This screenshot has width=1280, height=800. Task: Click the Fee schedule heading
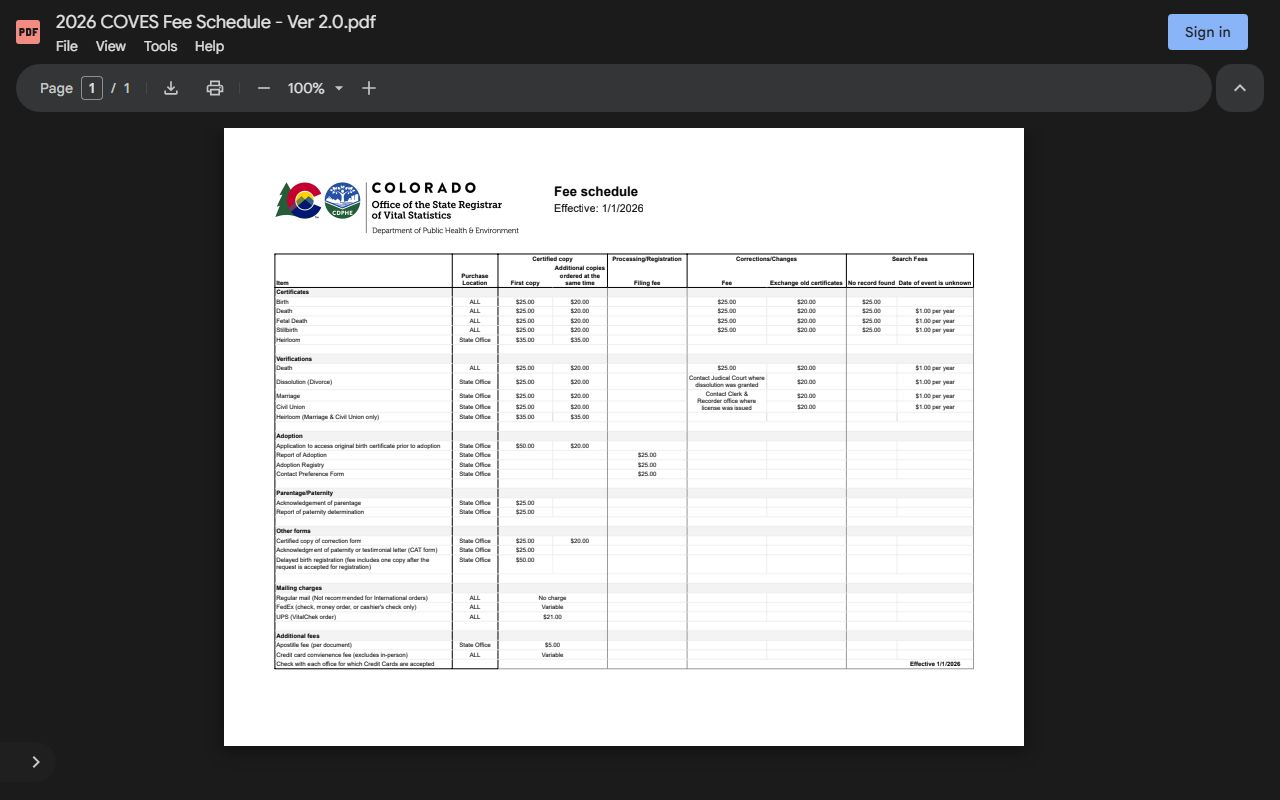(596, 191)
